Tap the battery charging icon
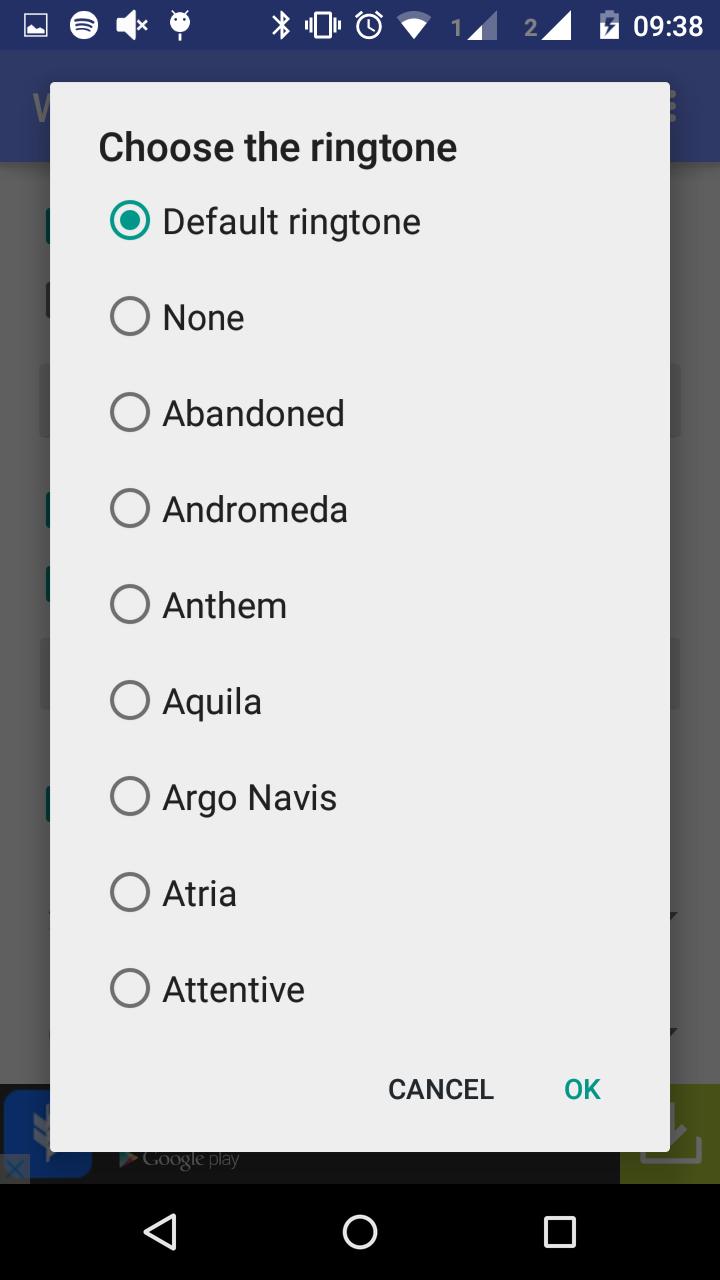The image size is (720, 1280). point(609,25)
